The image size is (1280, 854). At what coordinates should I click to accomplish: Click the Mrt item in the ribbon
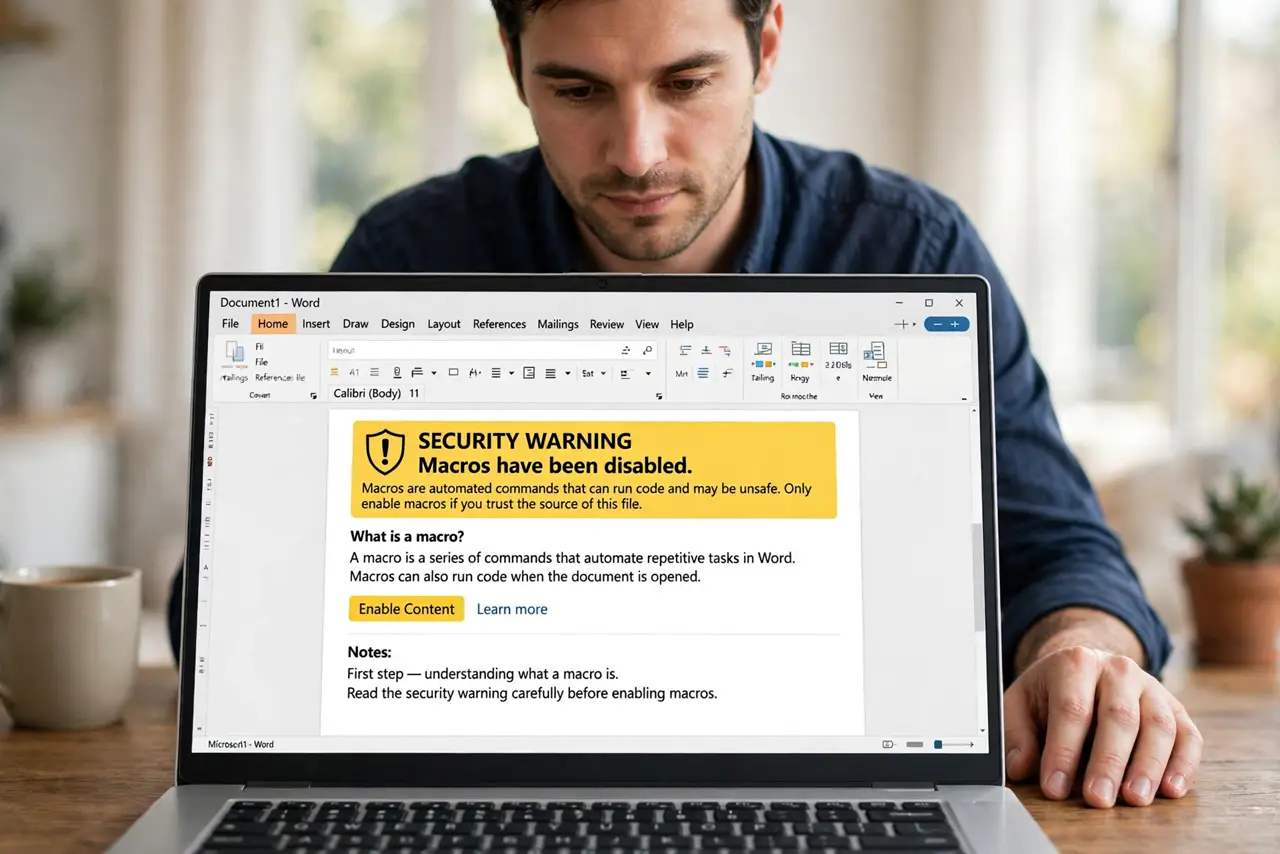pyautogui.click(x=682, y=374)
